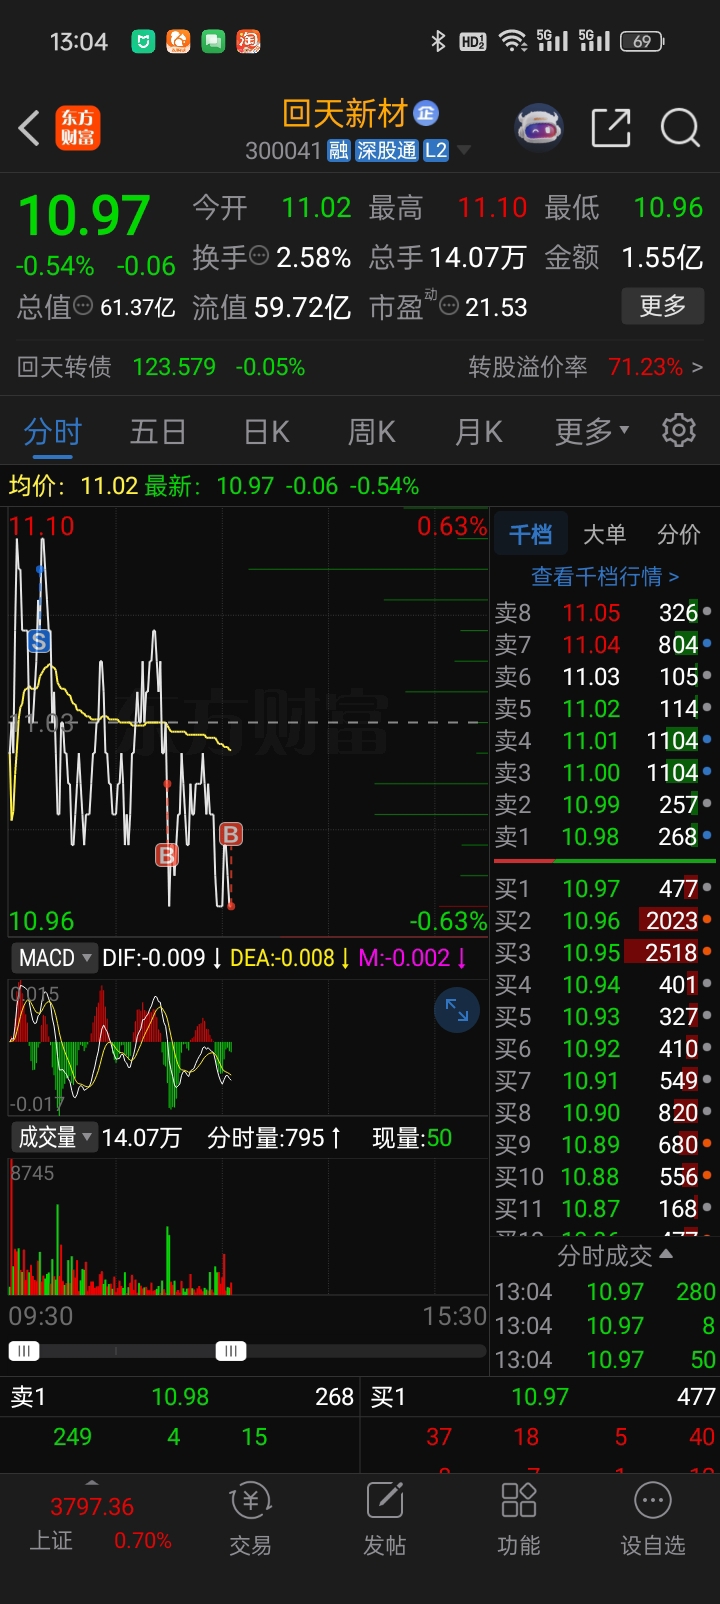Tap the 更多 button beside 市盈
This screenshot has height=1604, width=720.
coord(663,305)
